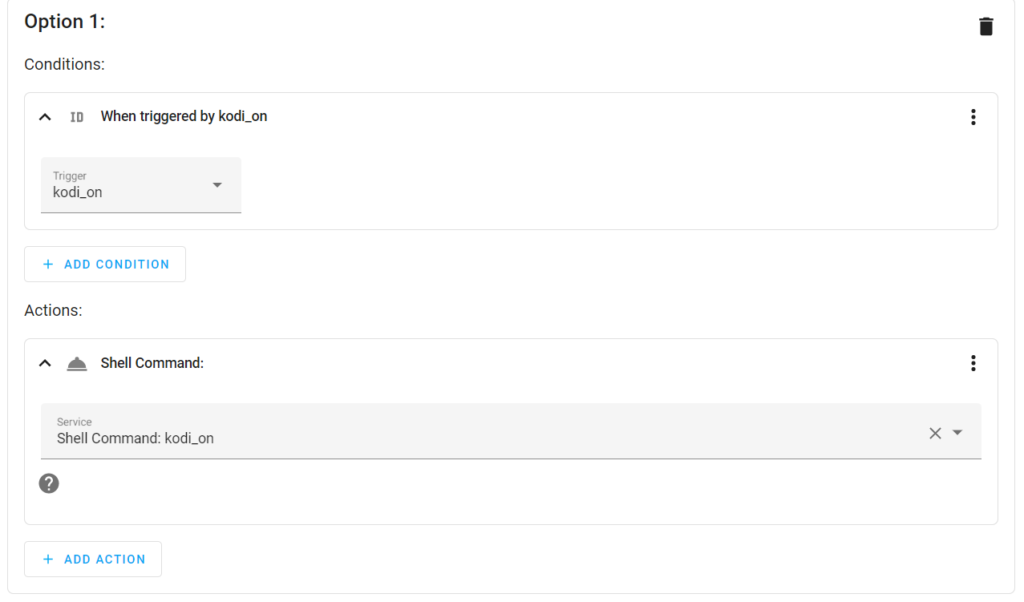Image resolution: width=1024 pixels, height=602 pixels.
Task: Delete Option 1 with trash icon
Action: [x=985, y=27]
